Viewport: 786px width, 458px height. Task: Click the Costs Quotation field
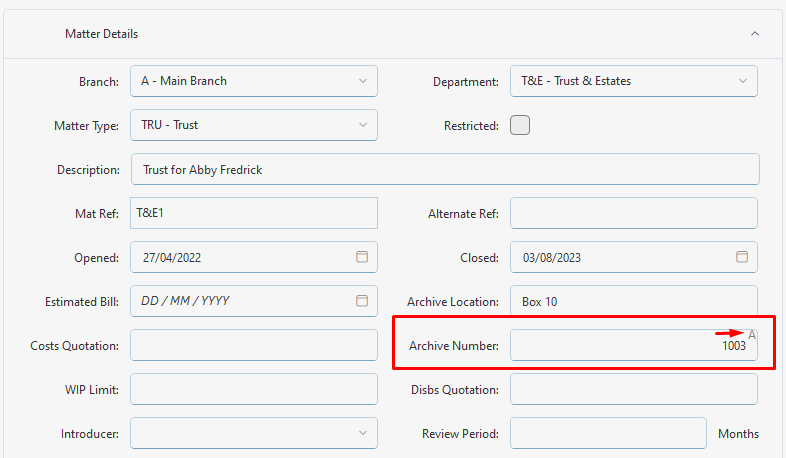[254, 345]
